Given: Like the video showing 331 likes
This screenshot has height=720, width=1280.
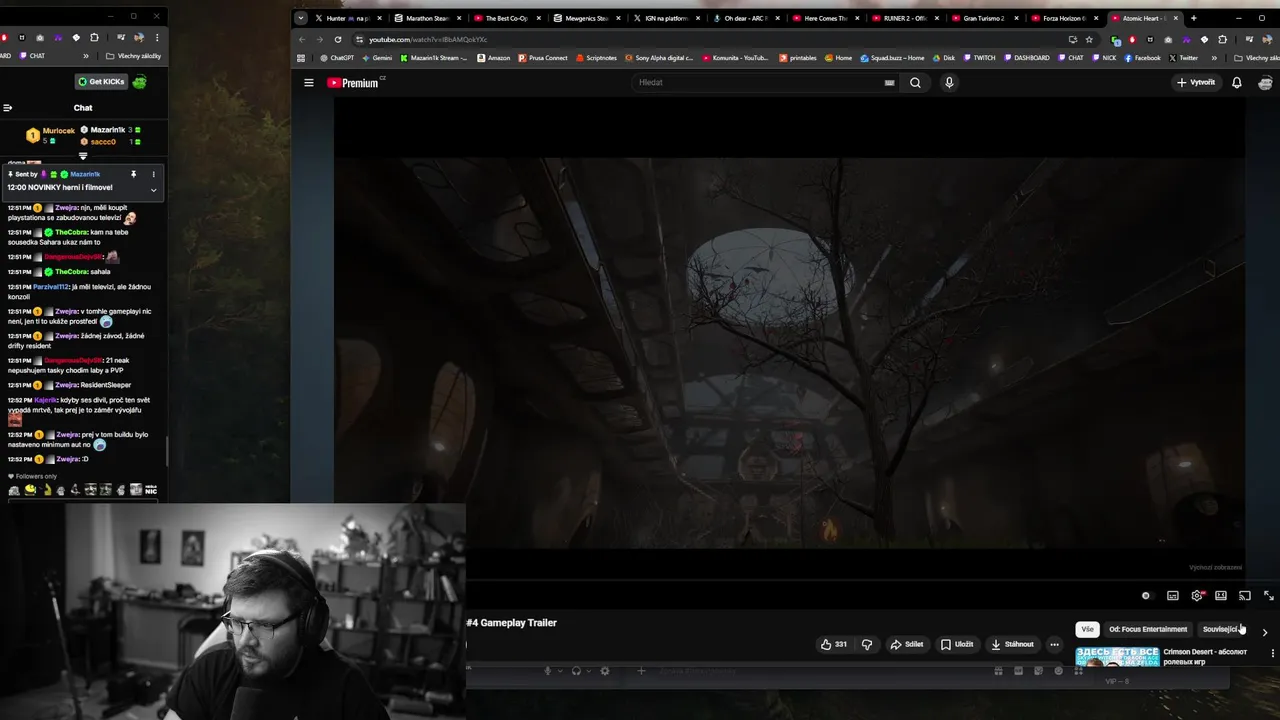Looking at the screenshot, I should coord(834,644).
